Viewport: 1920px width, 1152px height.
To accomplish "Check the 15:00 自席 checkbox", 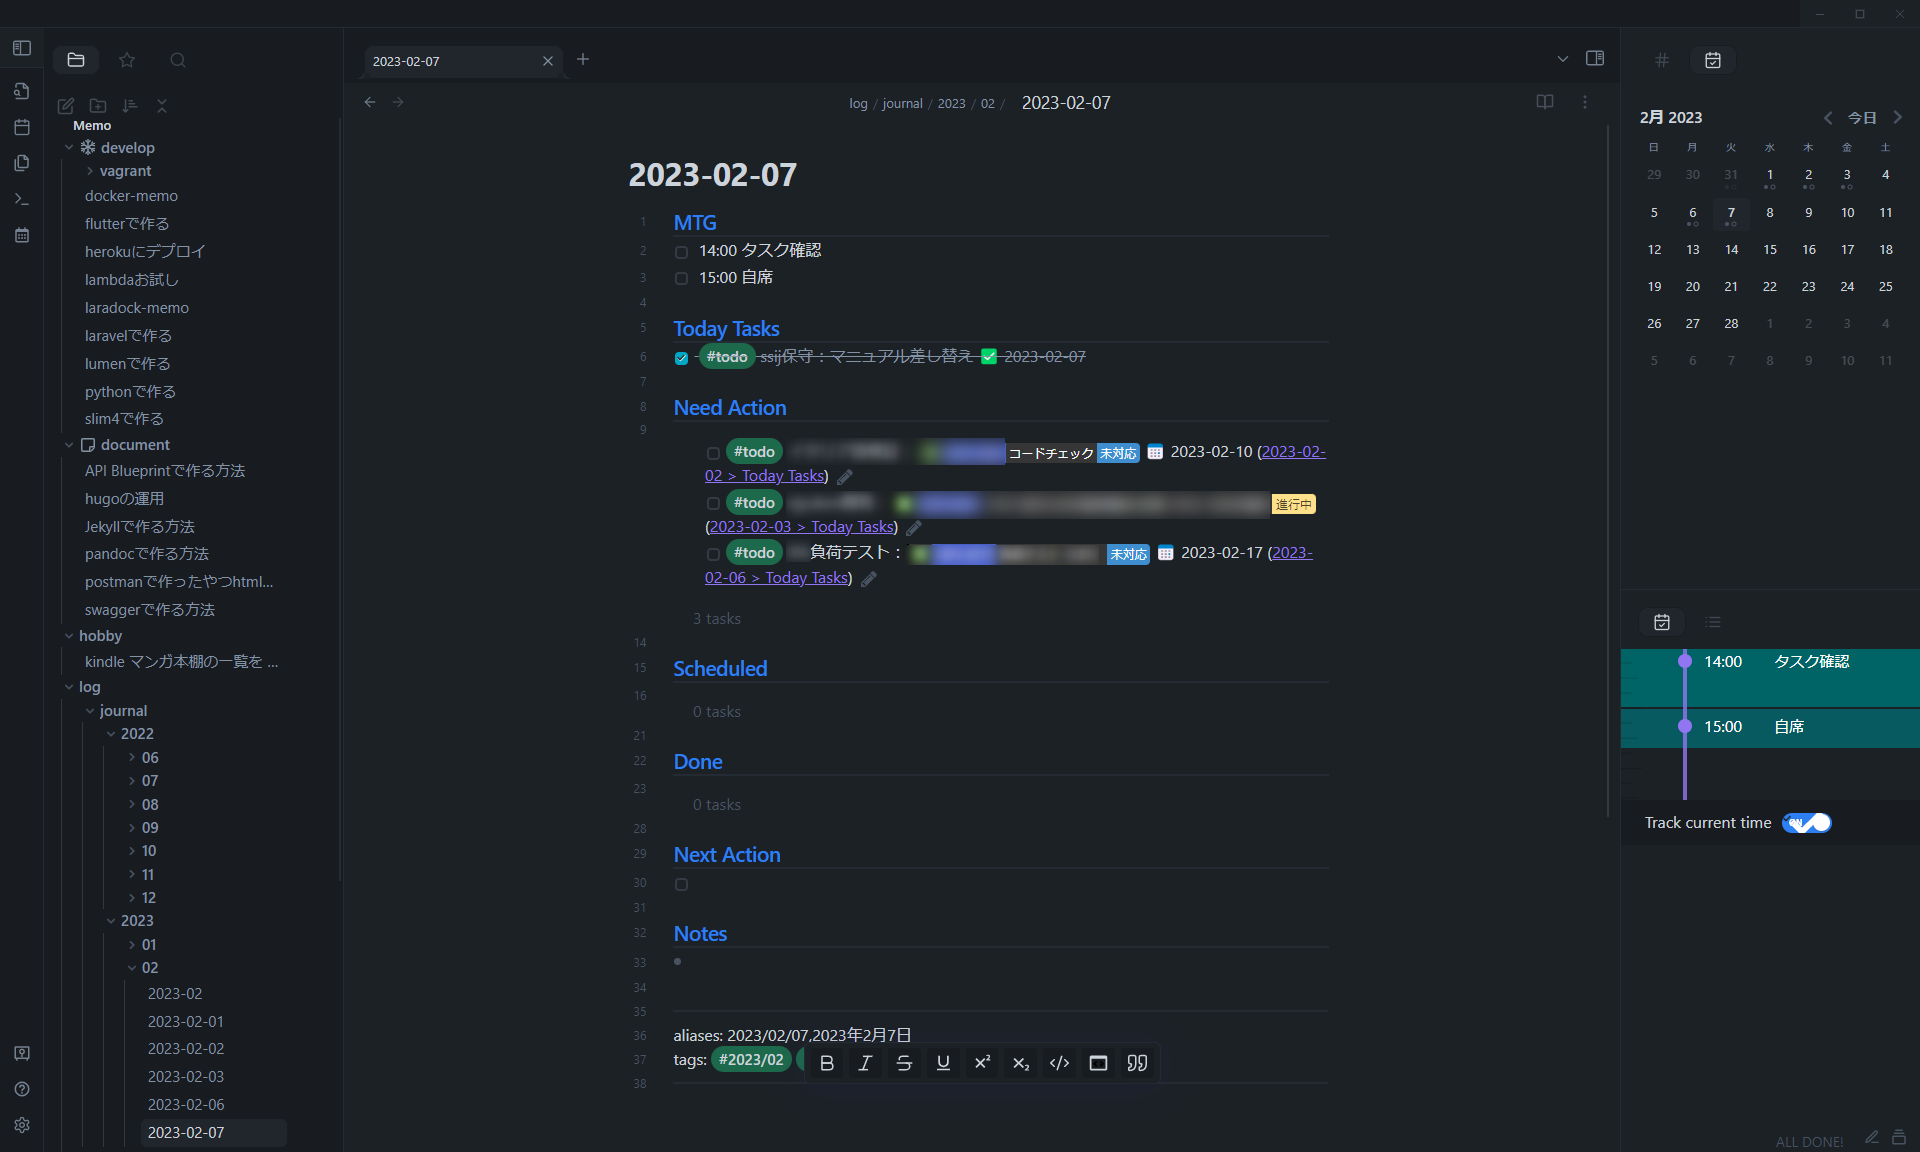I will (x=681, y=279).
